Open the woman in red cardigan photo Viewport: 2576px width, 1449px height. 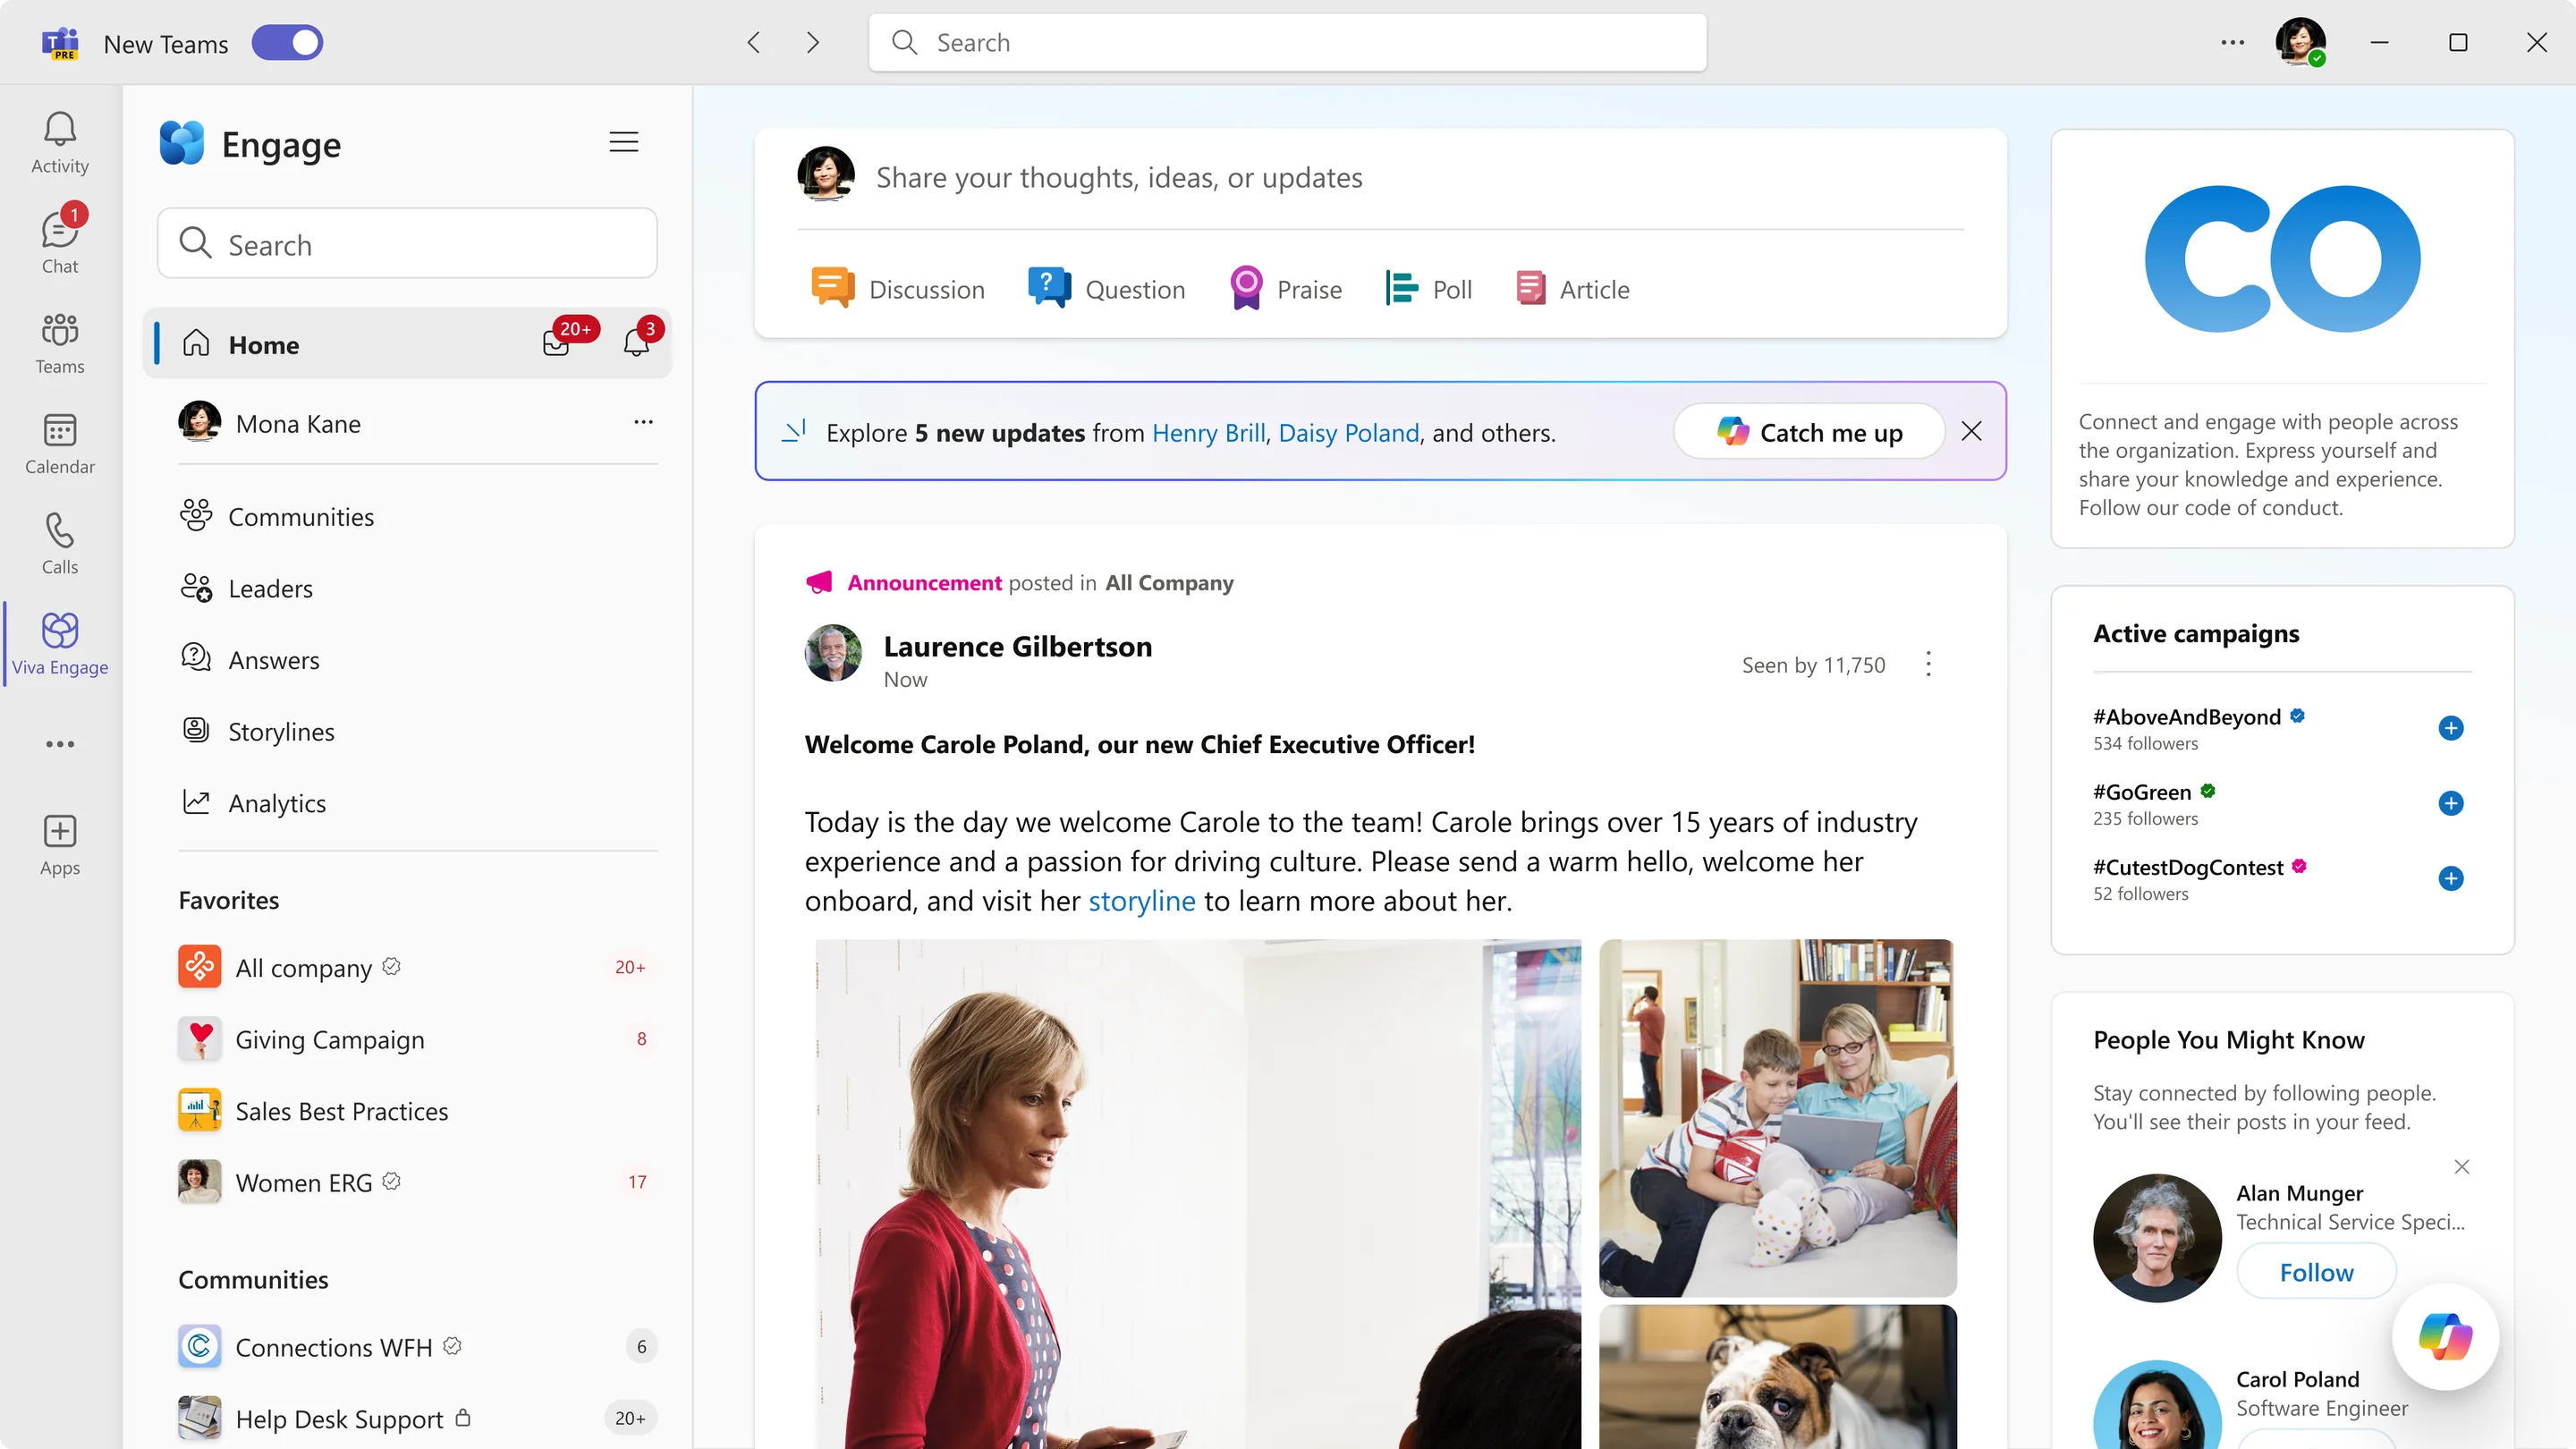click(x=1198, y=1193)
